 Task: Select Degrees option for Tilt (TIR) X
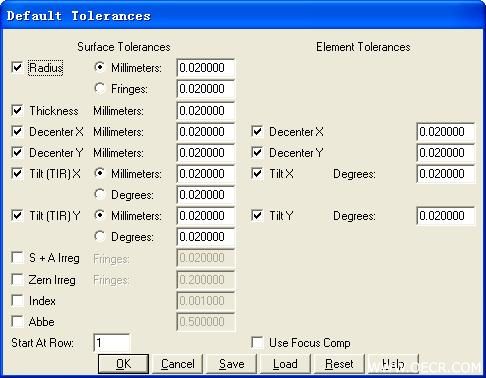(100, 194)
